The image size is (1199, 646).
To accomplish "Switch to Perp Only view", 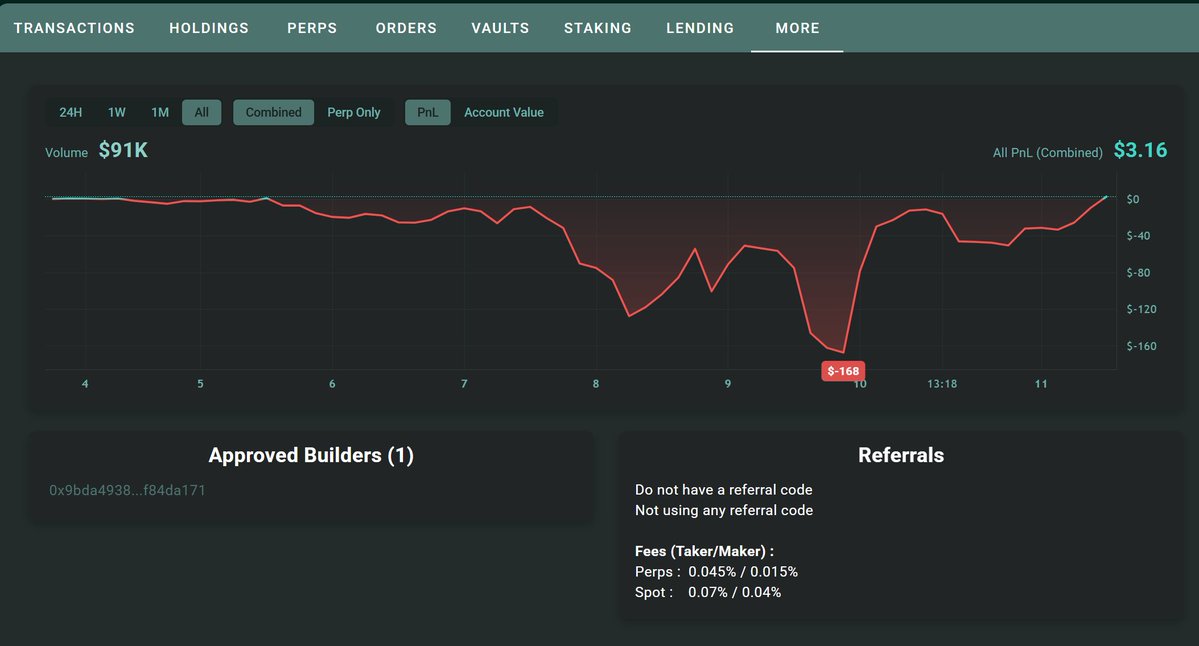I will (354, 112).
